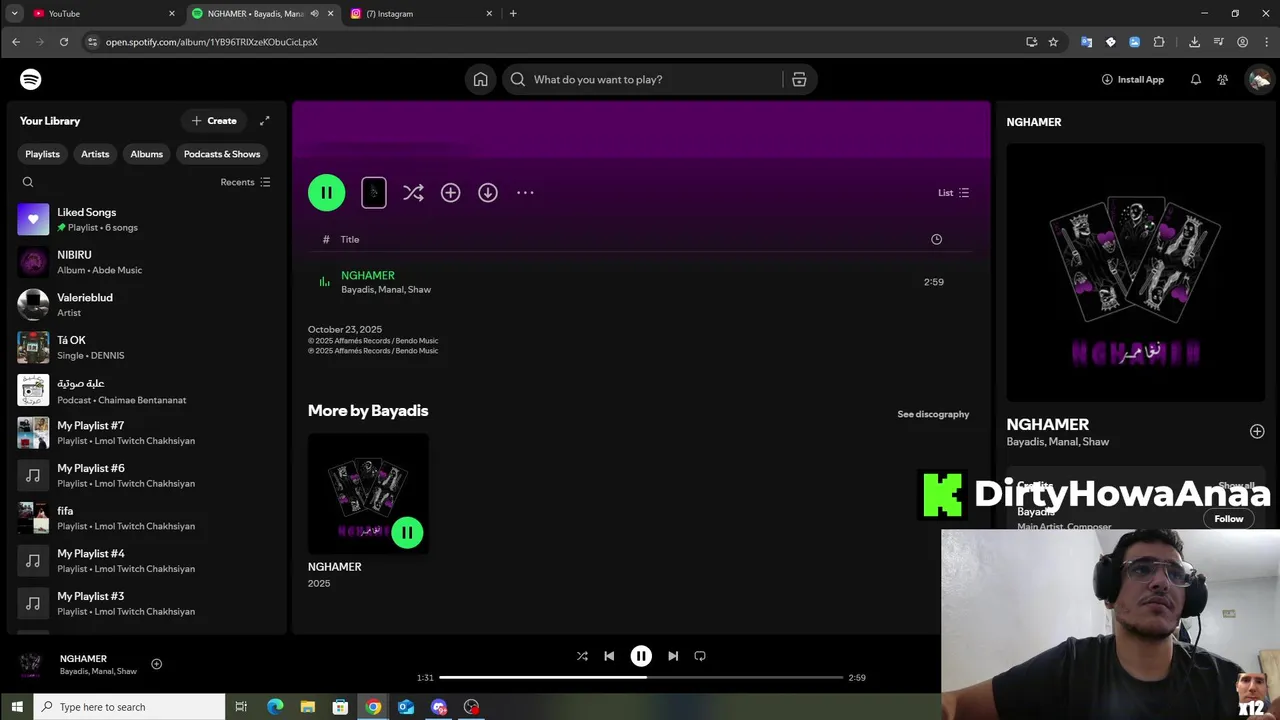The height and width of the screenshot is (720, 1280).
Task: Click Create in Your Library
Action: tap(214, 121)
